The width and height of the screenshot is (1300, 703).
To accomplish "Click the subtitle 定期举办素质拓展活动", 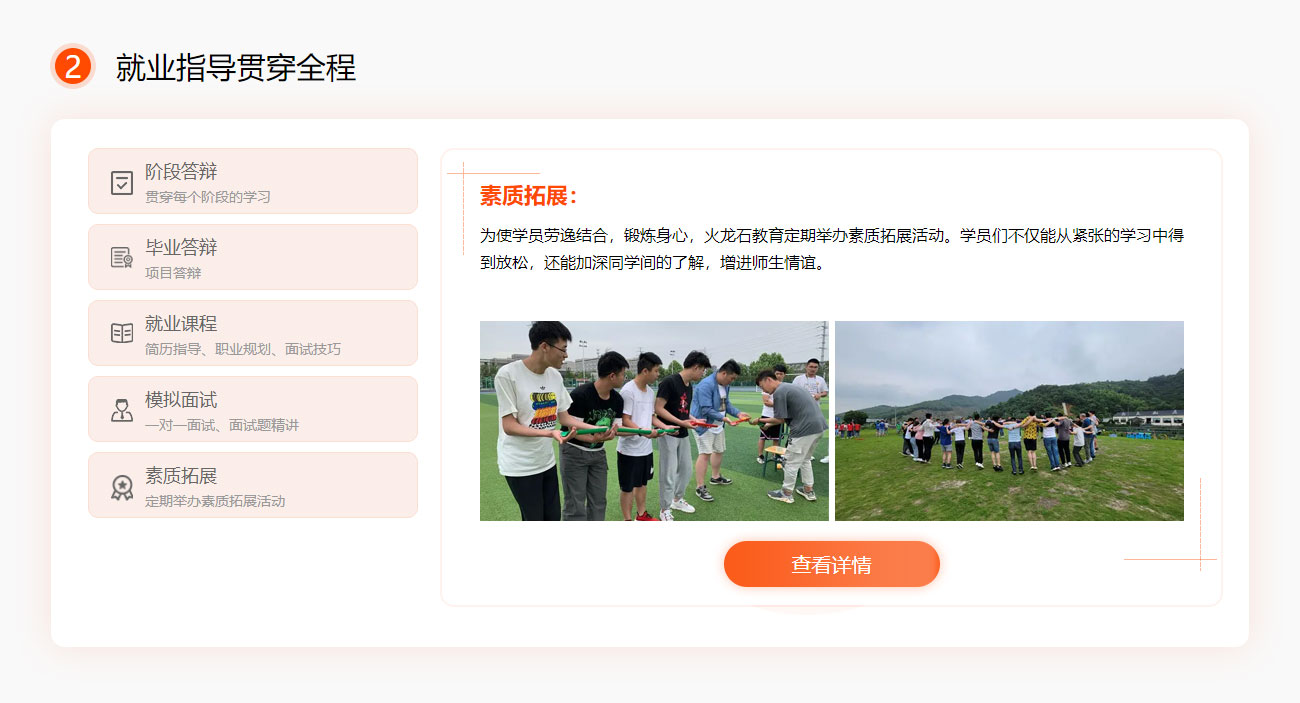I will pos(215,501).
